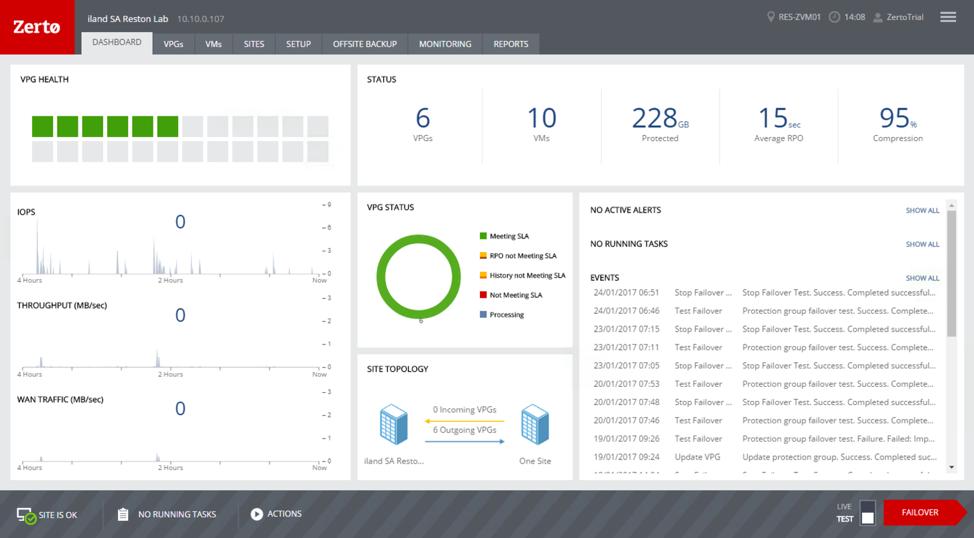
Task: Click the ZertoTrial username
Action: [905, 17]
